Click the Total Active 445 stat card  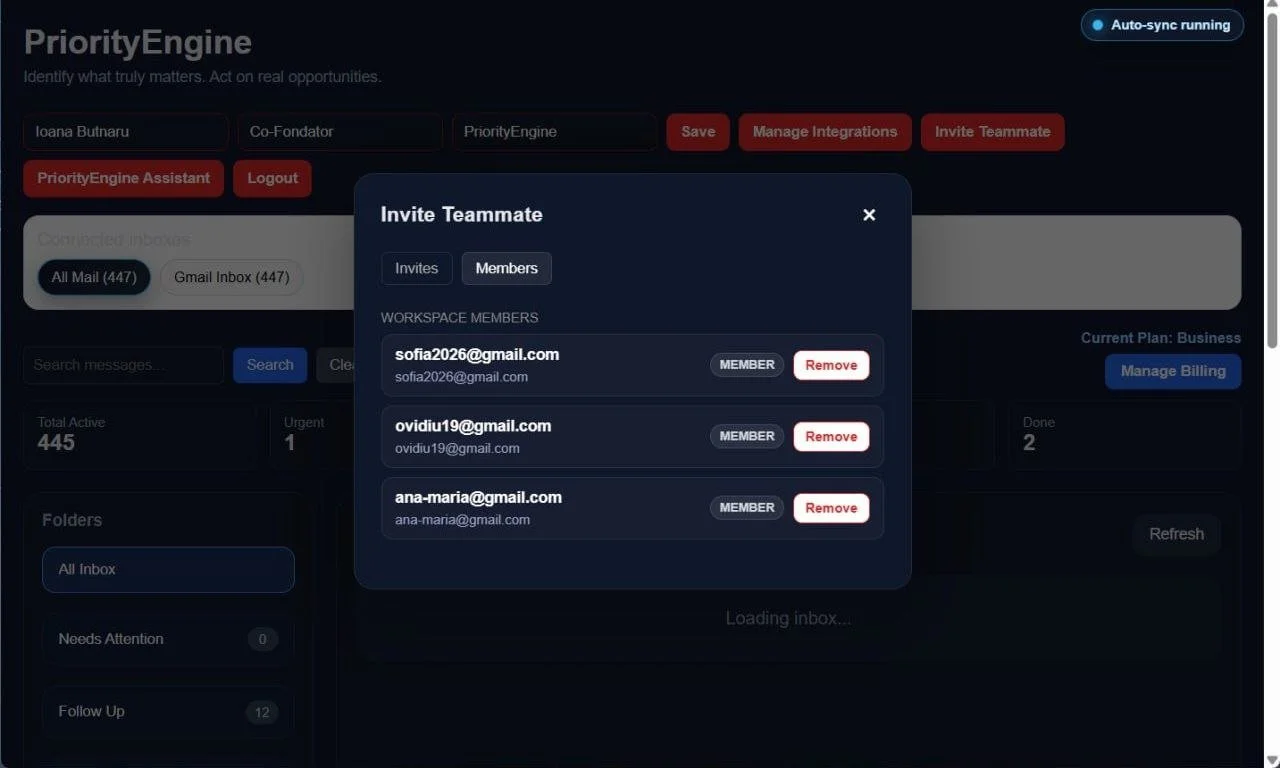pos(141,435)
